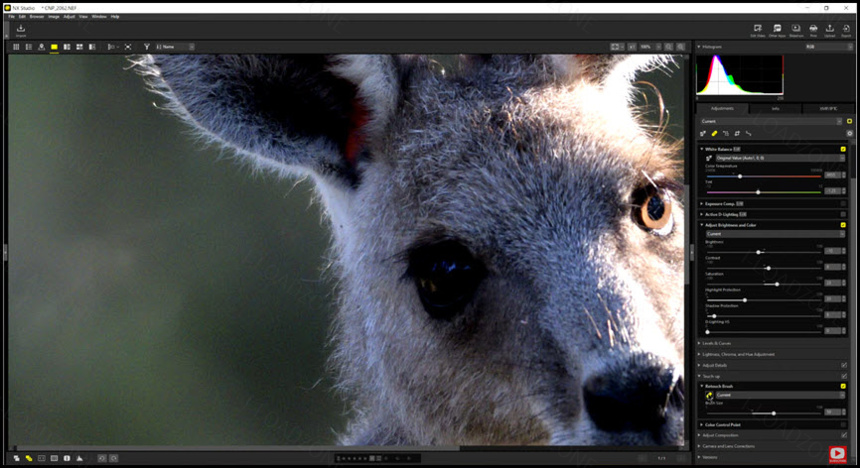Open the histogram RGB channel dropdown
The width and height of the screenshot is (860, 468).
click(828, 47)
